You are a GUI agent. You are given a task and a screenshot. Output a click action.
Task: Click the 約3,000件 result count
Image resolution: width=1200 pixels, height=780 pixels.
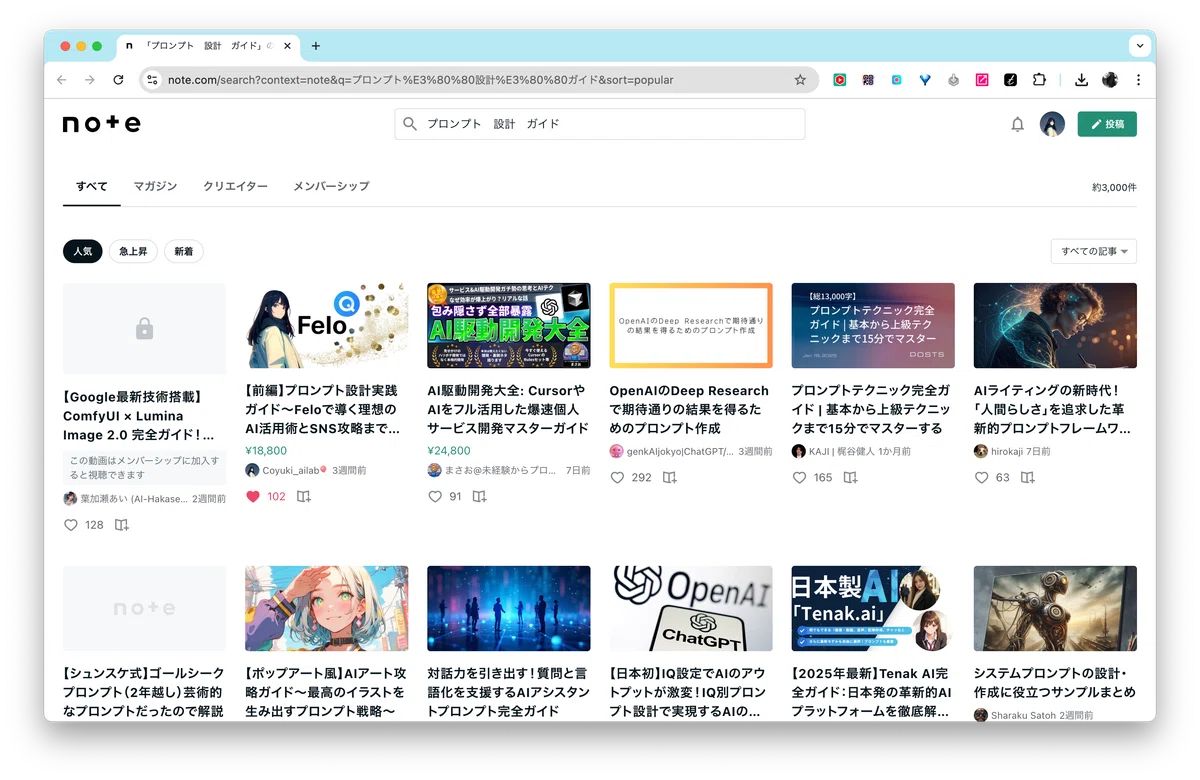point(1114,187)
